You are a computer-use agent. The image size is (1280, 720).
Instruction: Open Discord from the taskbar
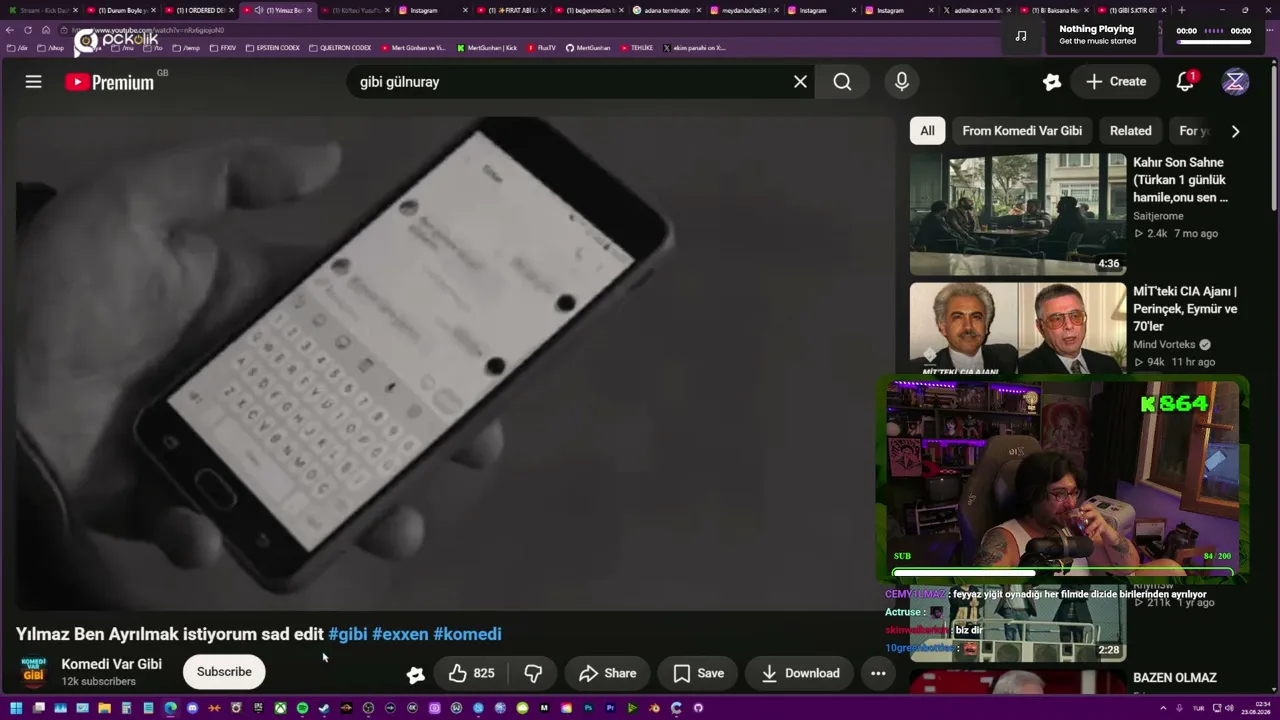(192, 708)
